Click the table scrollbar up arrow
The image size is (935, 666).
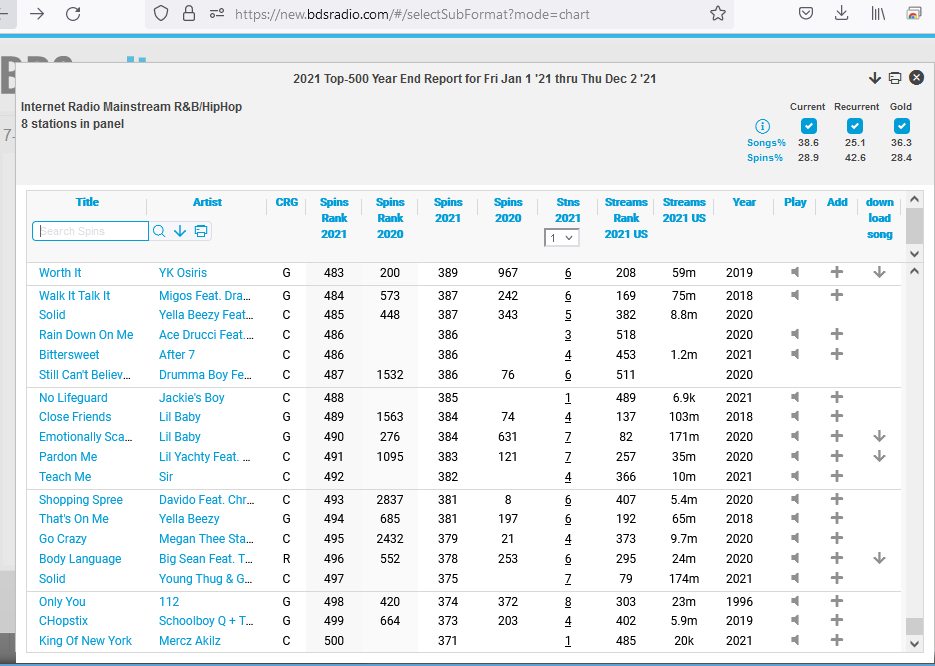pyautogui.click(x=915, y=271)
